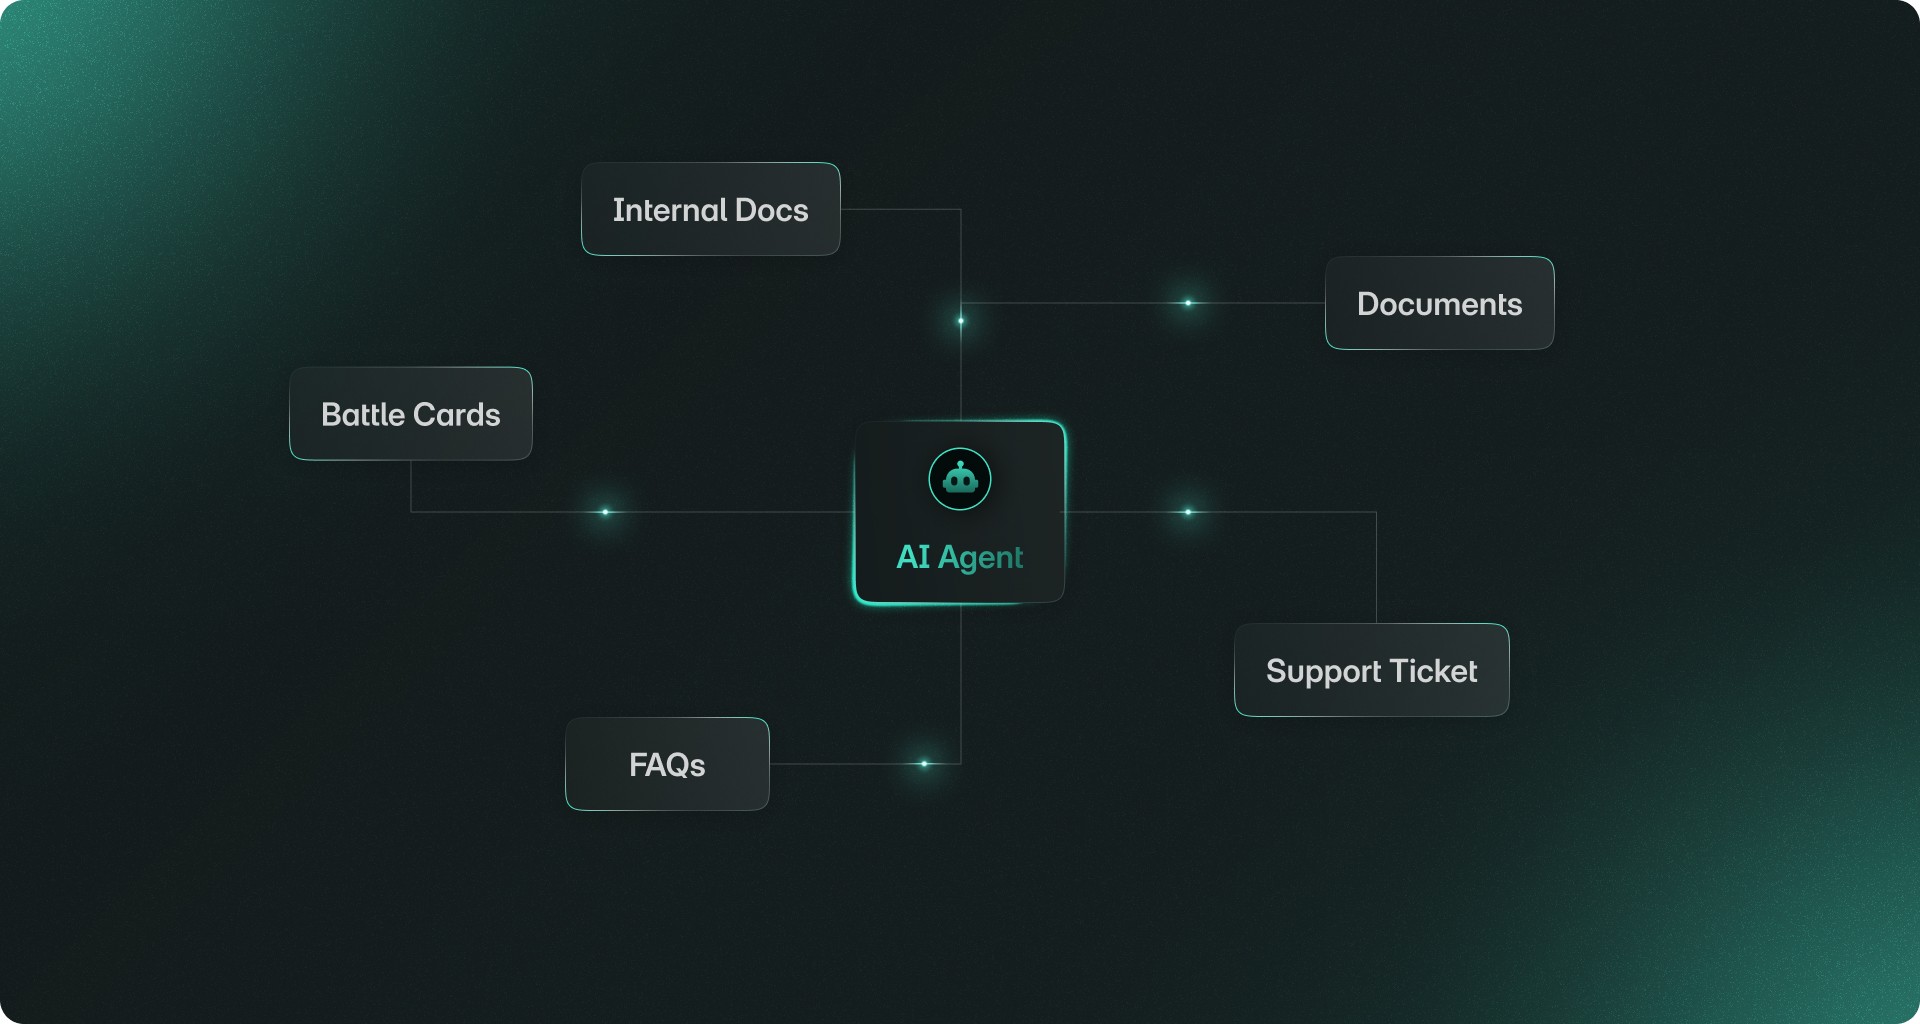The width and height of the screenshot is (1920, 1024).
Task: Click the robot icon in AI Agent card
Action: click(960, 479)
